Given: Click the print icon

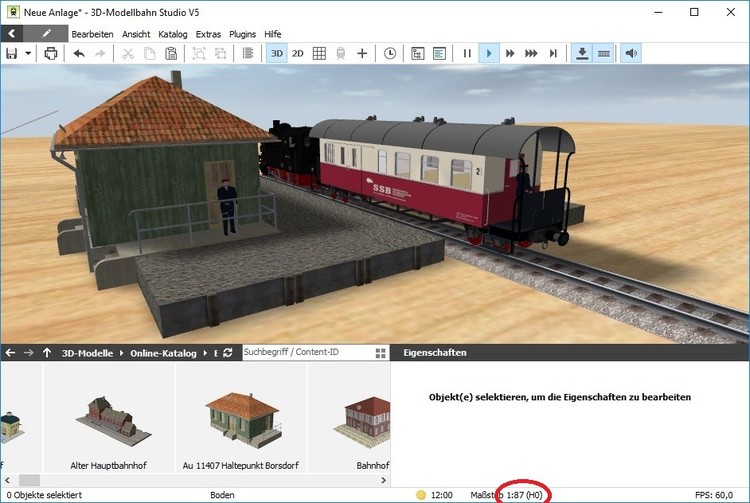Looking at the screenshot, I should click(51, 53).
